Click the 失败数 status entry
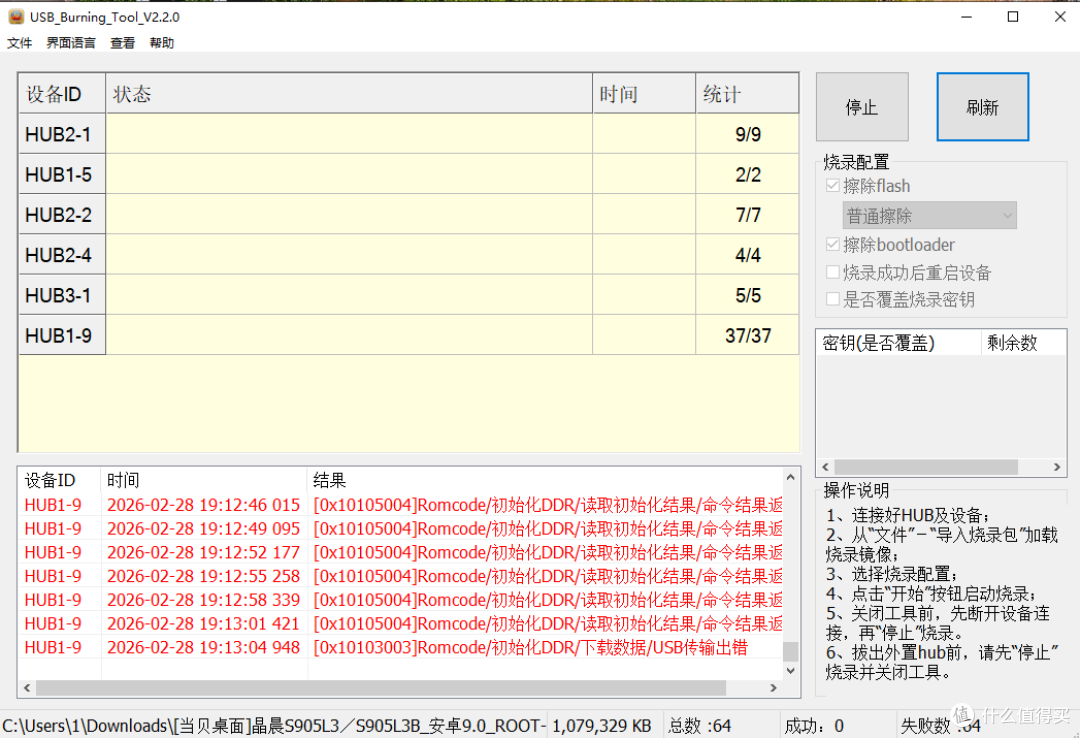This screenshot has height=738, width=1080. [x=940, y=726]
